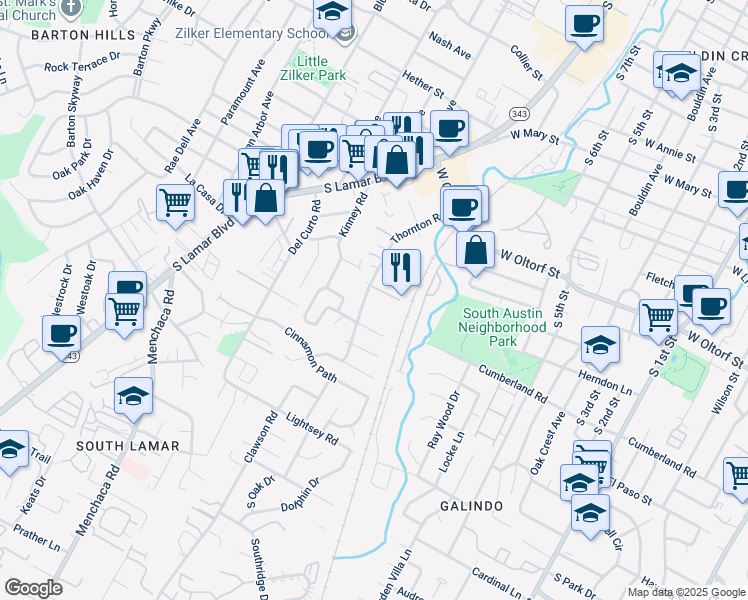
Task: Open the school marker near Herndon Ln
Action: point(601,348)
